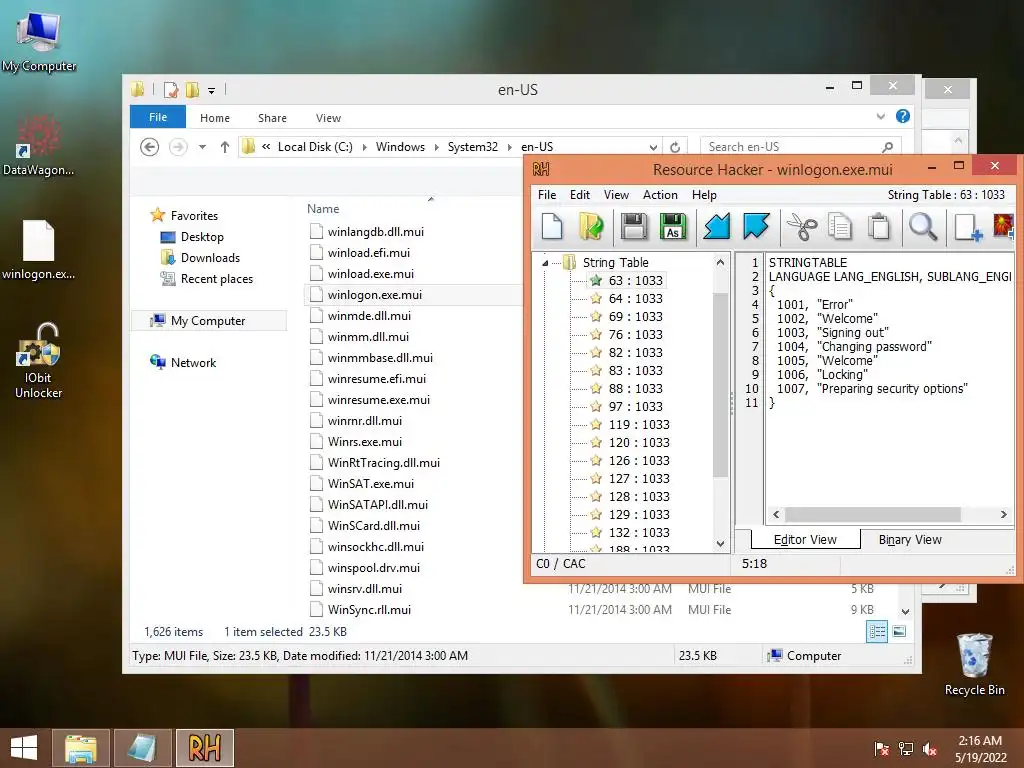Open the File menu in Resource Hacker

pyautogui.click(x=547, y=195)
